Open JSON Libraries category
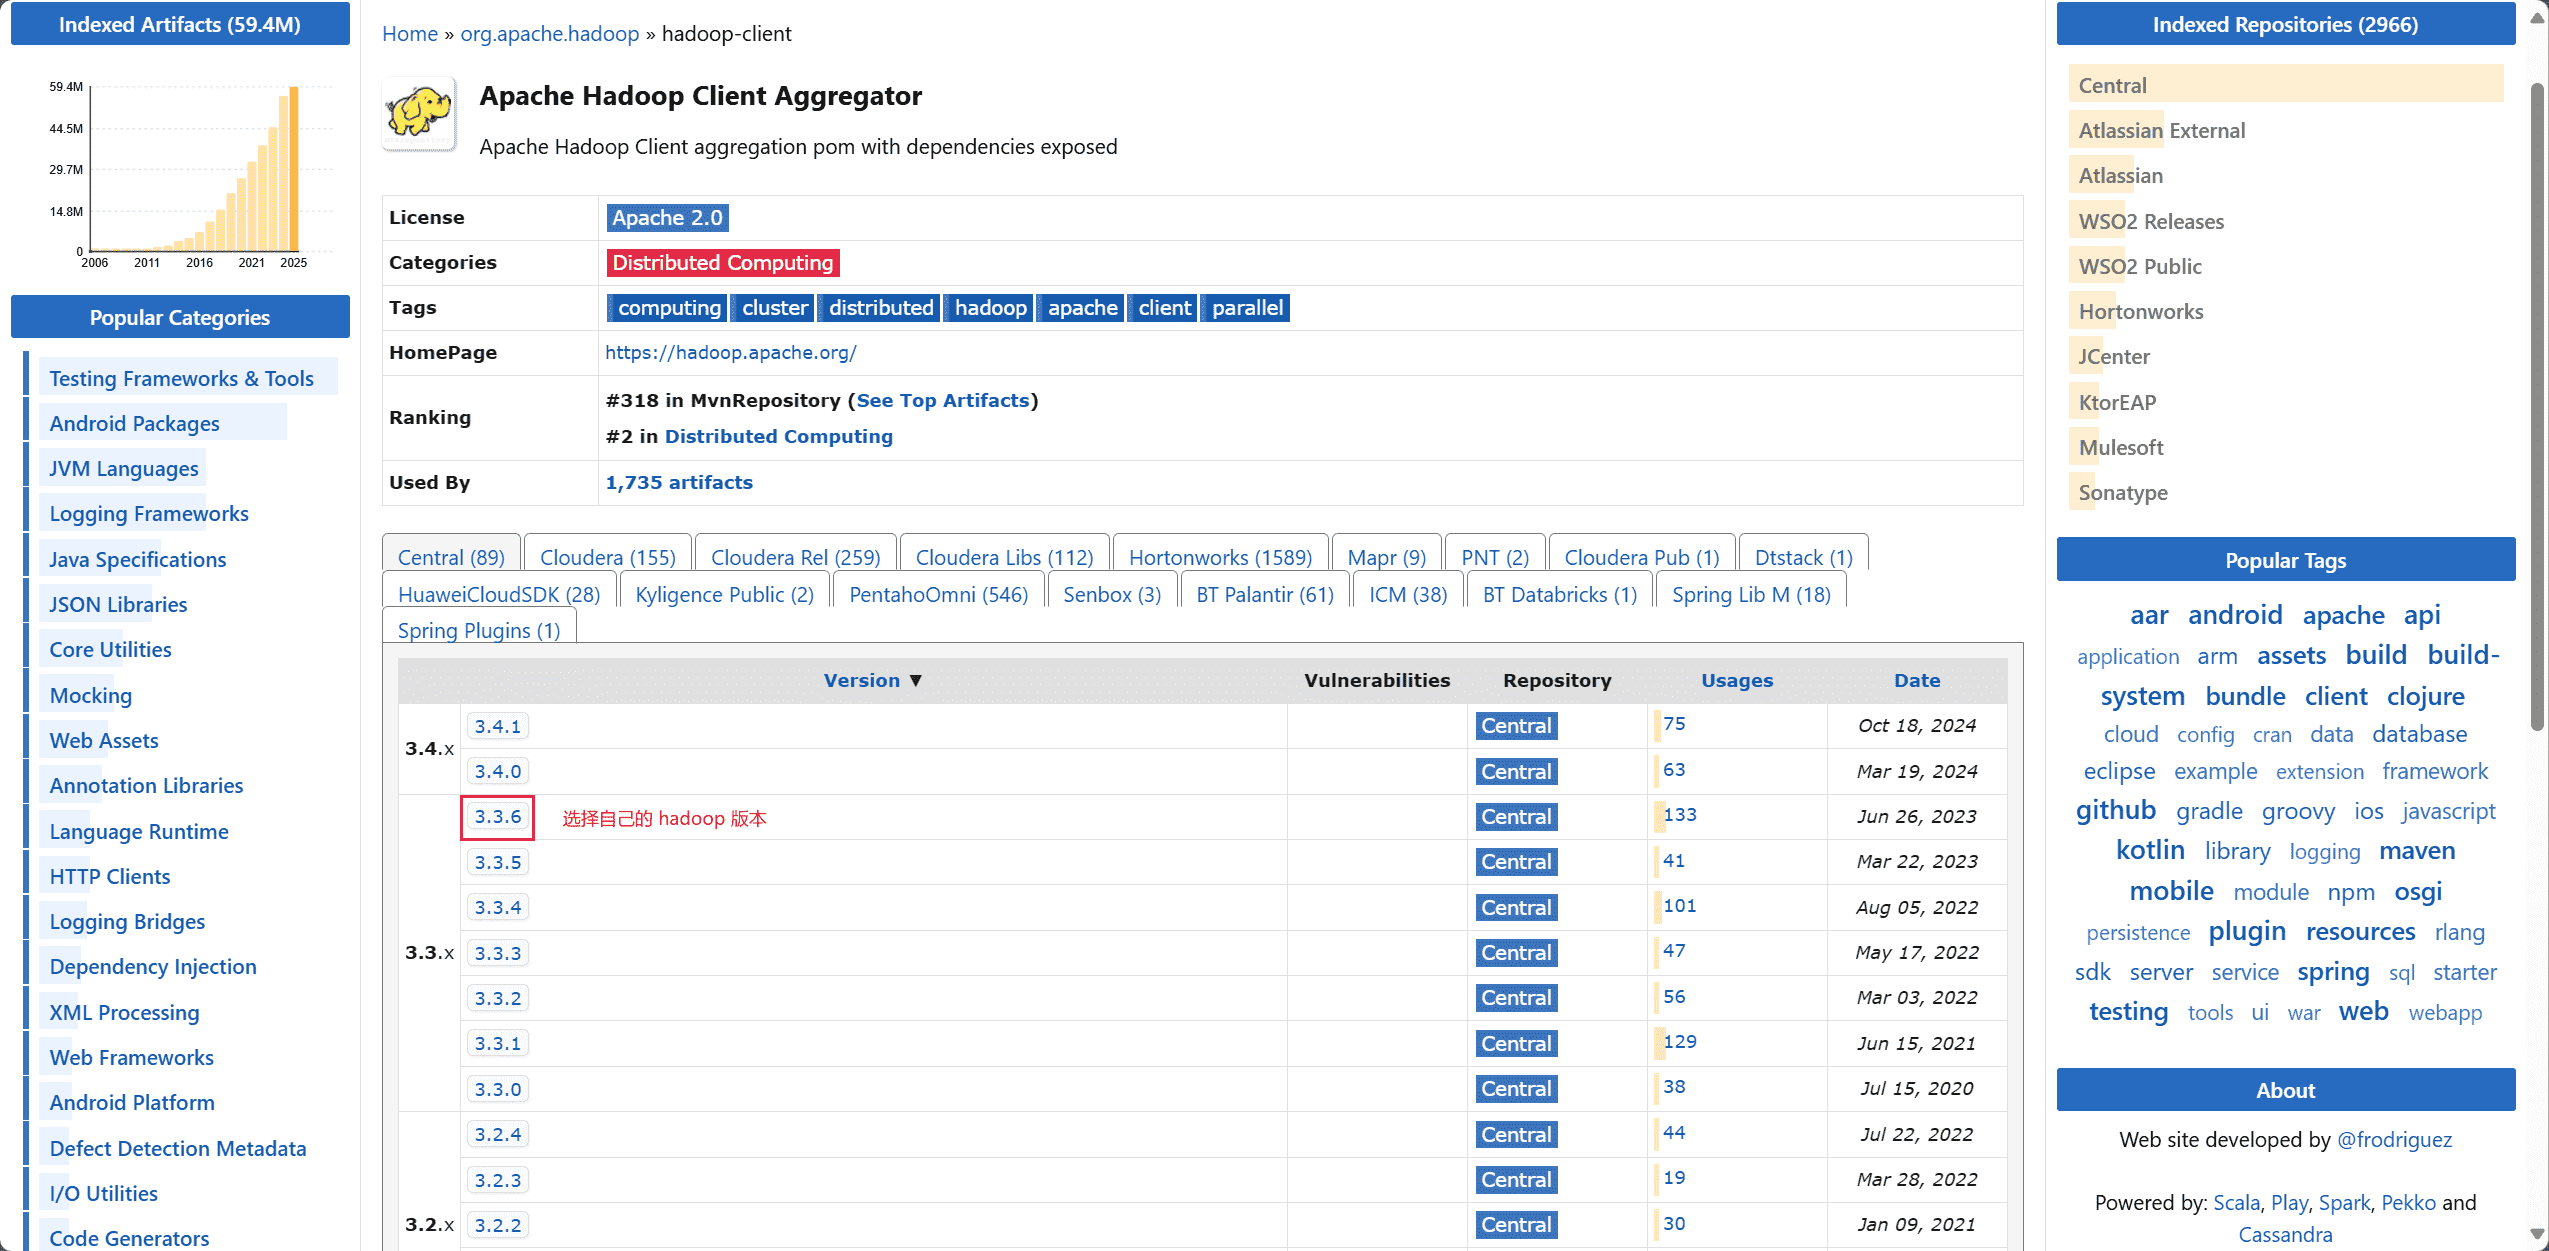Screen dimensions: 2549x1251 click(118, 604)
